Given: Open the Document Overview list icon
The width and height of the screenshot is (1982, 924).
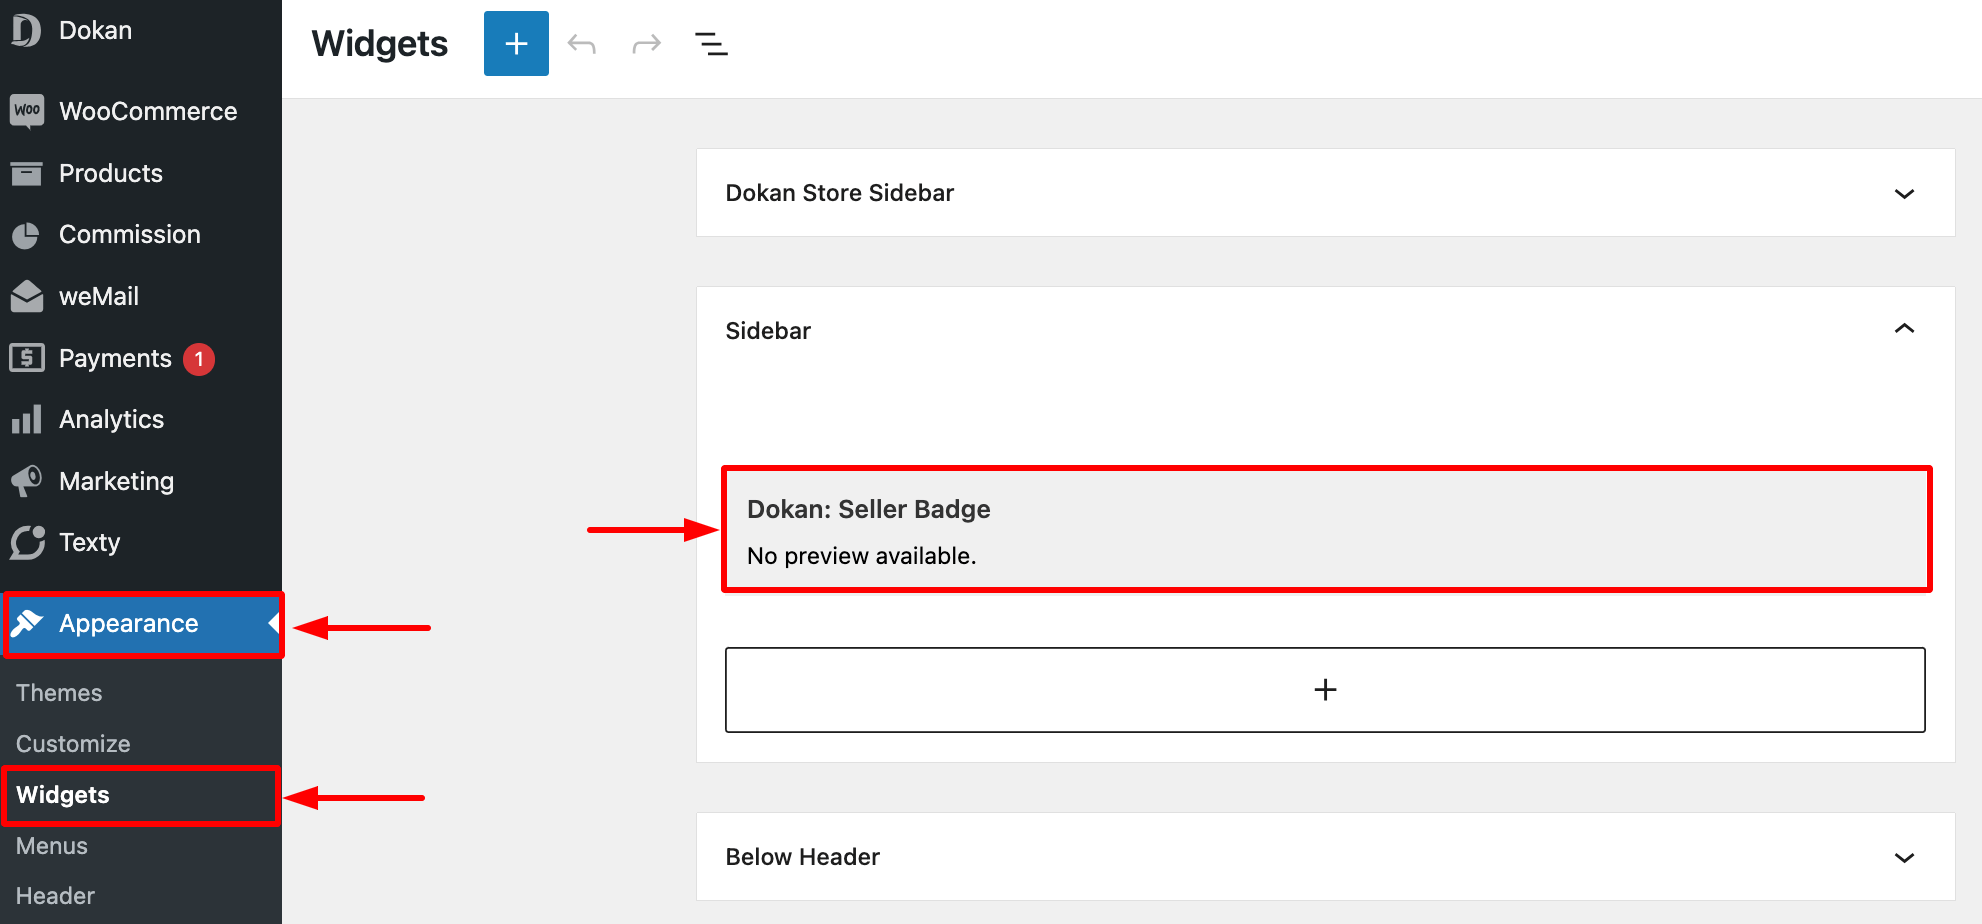Looking at the screenshot, I should tap(711, 43).
